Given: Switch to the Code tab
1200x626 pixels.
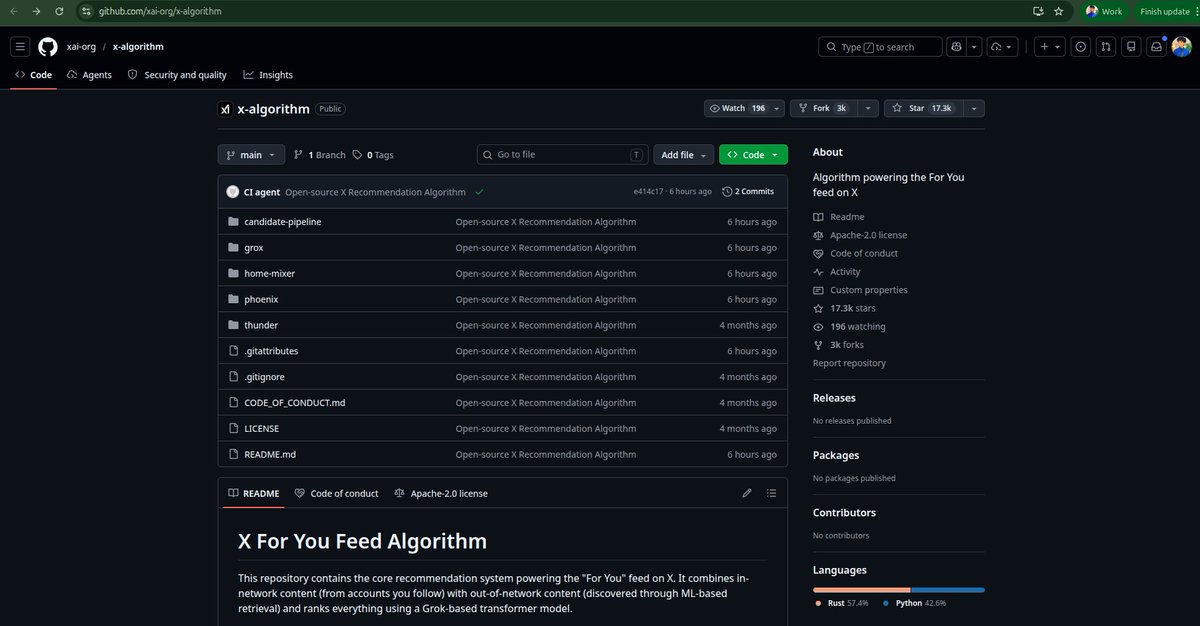Looking at the screenshot, I should pos(33,75).
